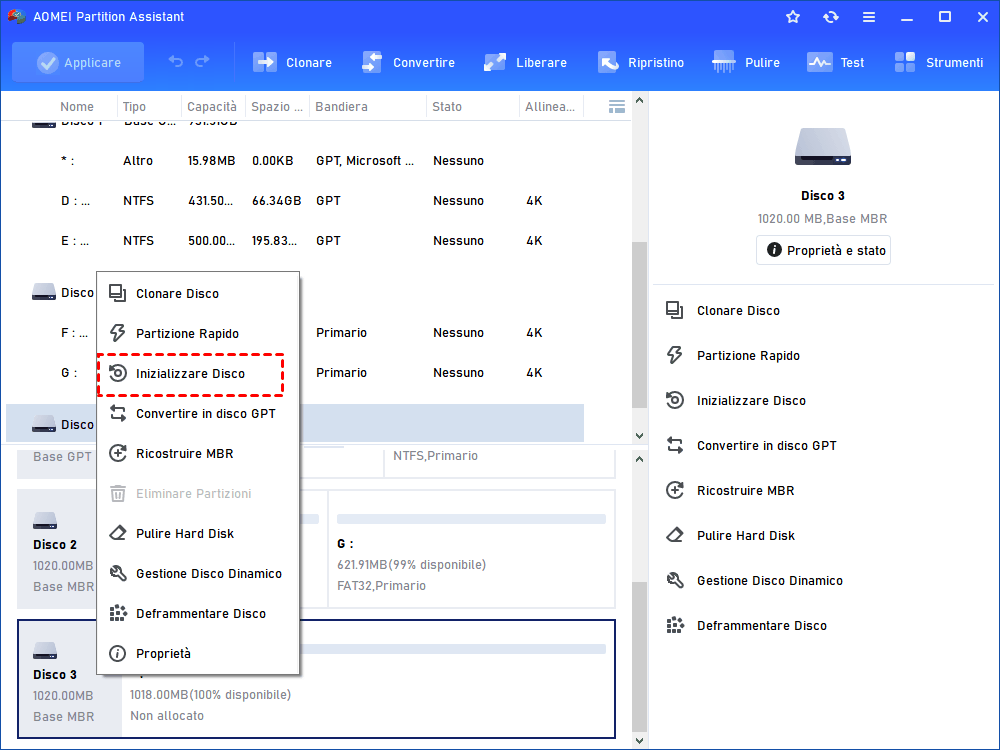Select the Disco 2 block in disk map
Screen dimensions: 1000x750
point(56,549)
